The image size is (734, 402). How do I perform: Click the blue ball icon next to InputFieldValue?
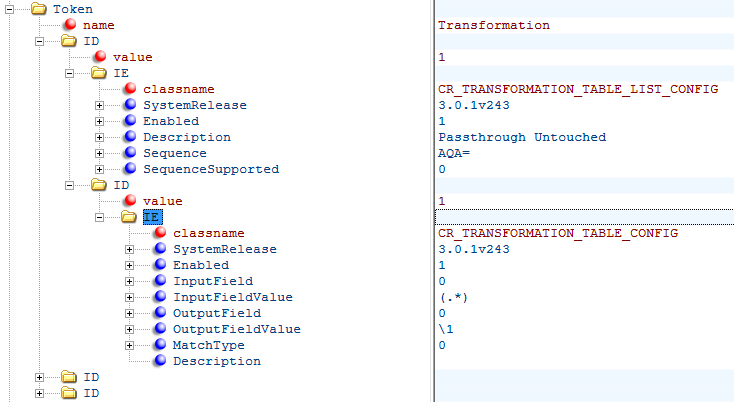[161, 296]
